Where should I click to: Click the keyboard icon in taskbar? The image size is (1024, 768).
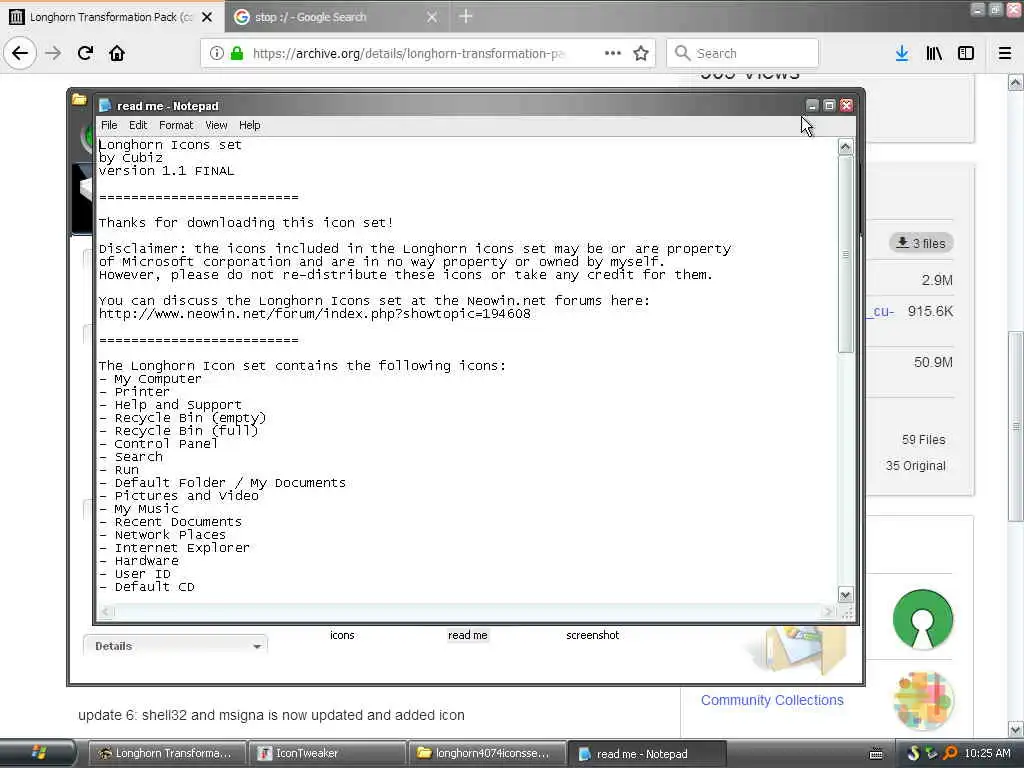click(876, 754)
